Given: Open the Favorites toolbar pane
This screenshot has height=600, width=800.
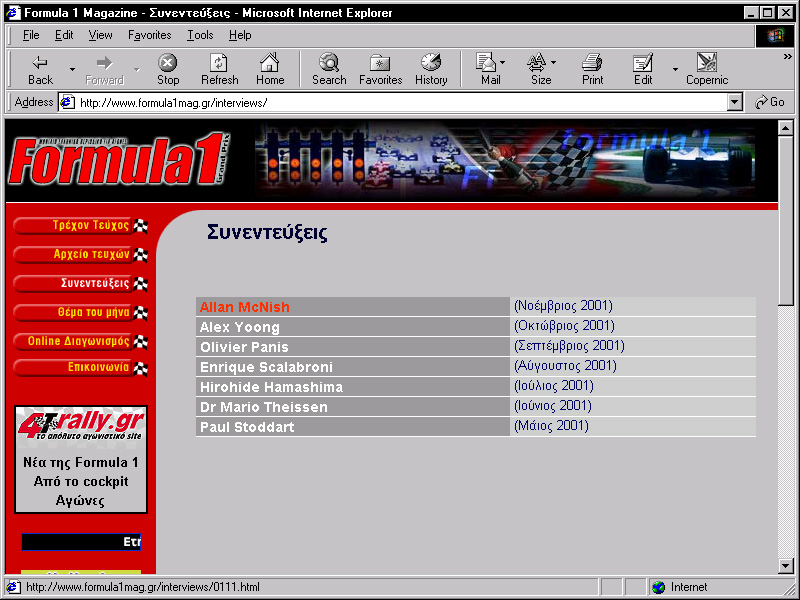Looking at the screenshot, I should point(381,69).
